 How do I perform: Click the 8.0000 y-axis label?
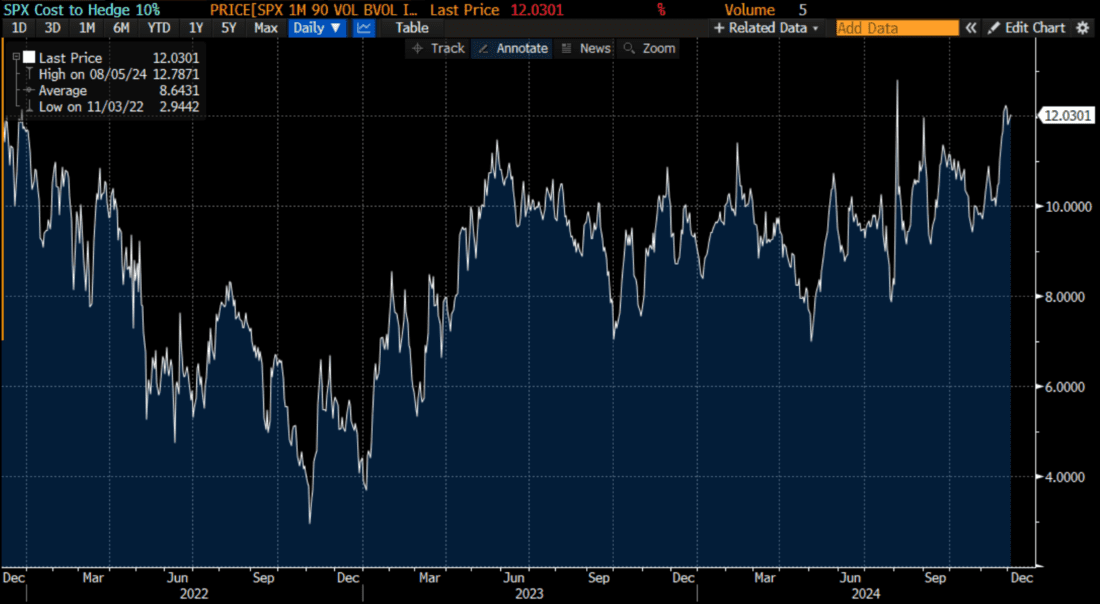tap(1067, 297)
